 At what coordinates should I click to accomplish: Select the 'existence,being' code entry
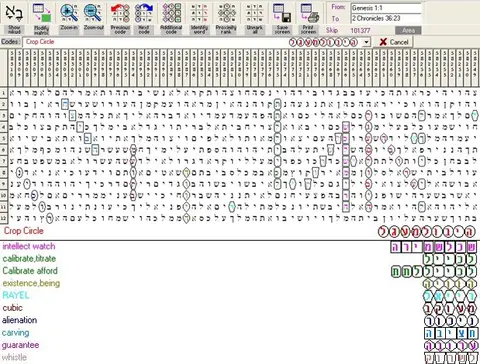point(31,283)
